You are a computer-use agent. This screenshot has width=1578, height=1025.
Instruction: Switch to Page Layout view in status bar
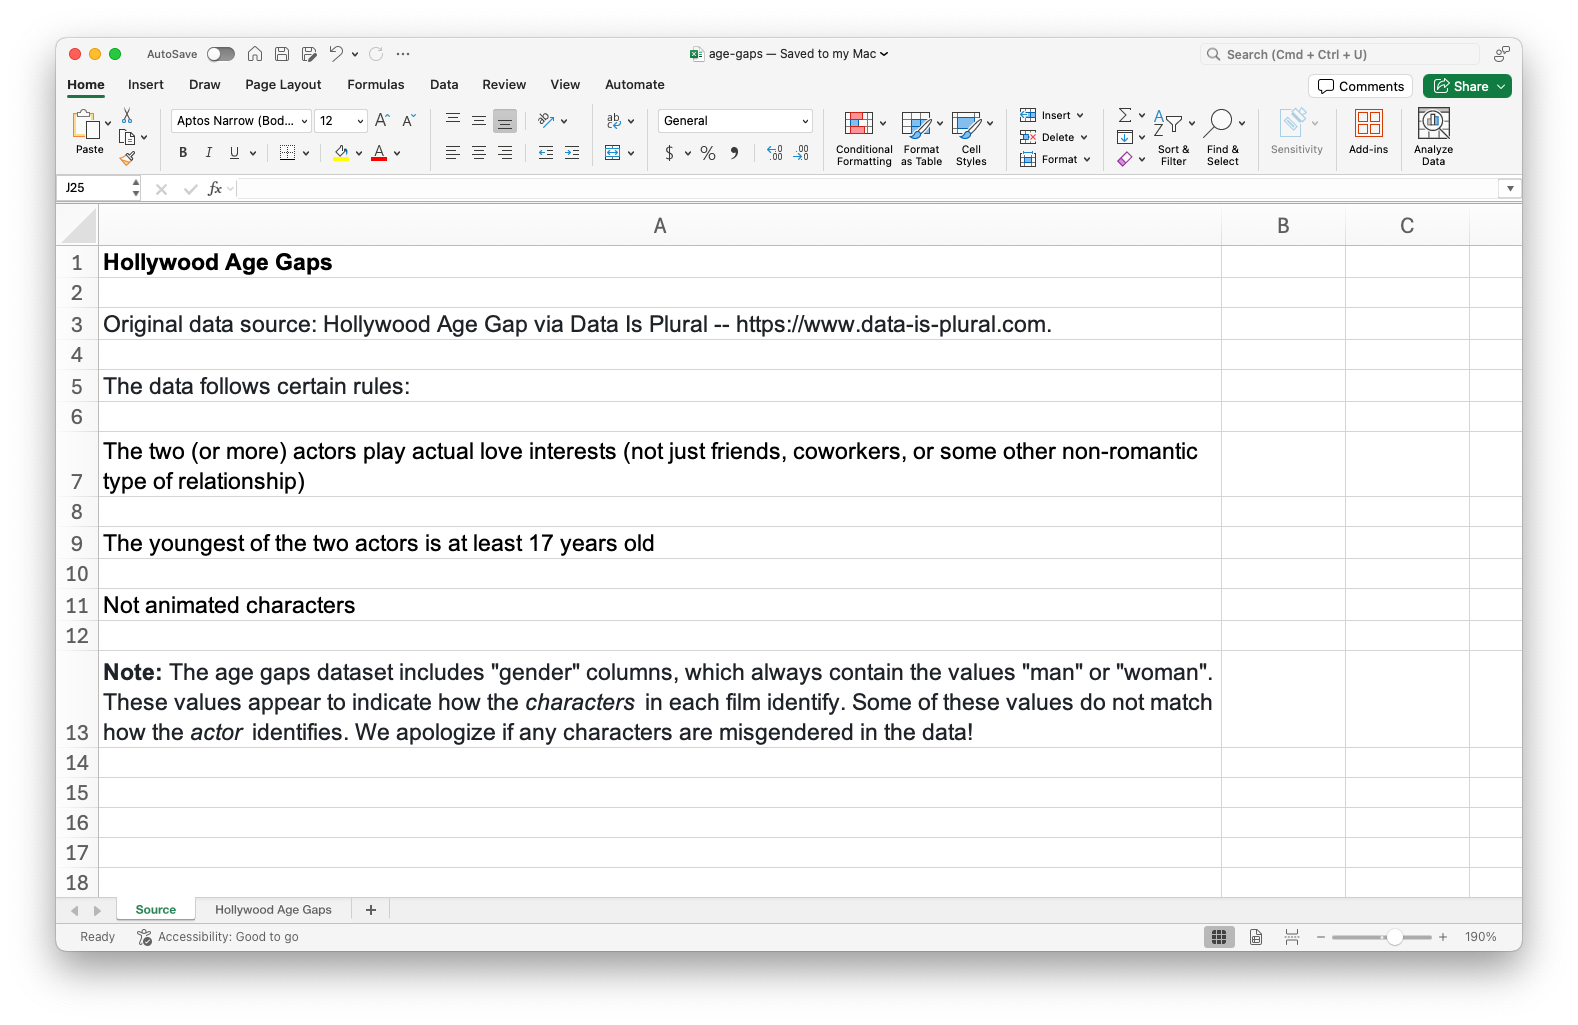coord(1256,937)
